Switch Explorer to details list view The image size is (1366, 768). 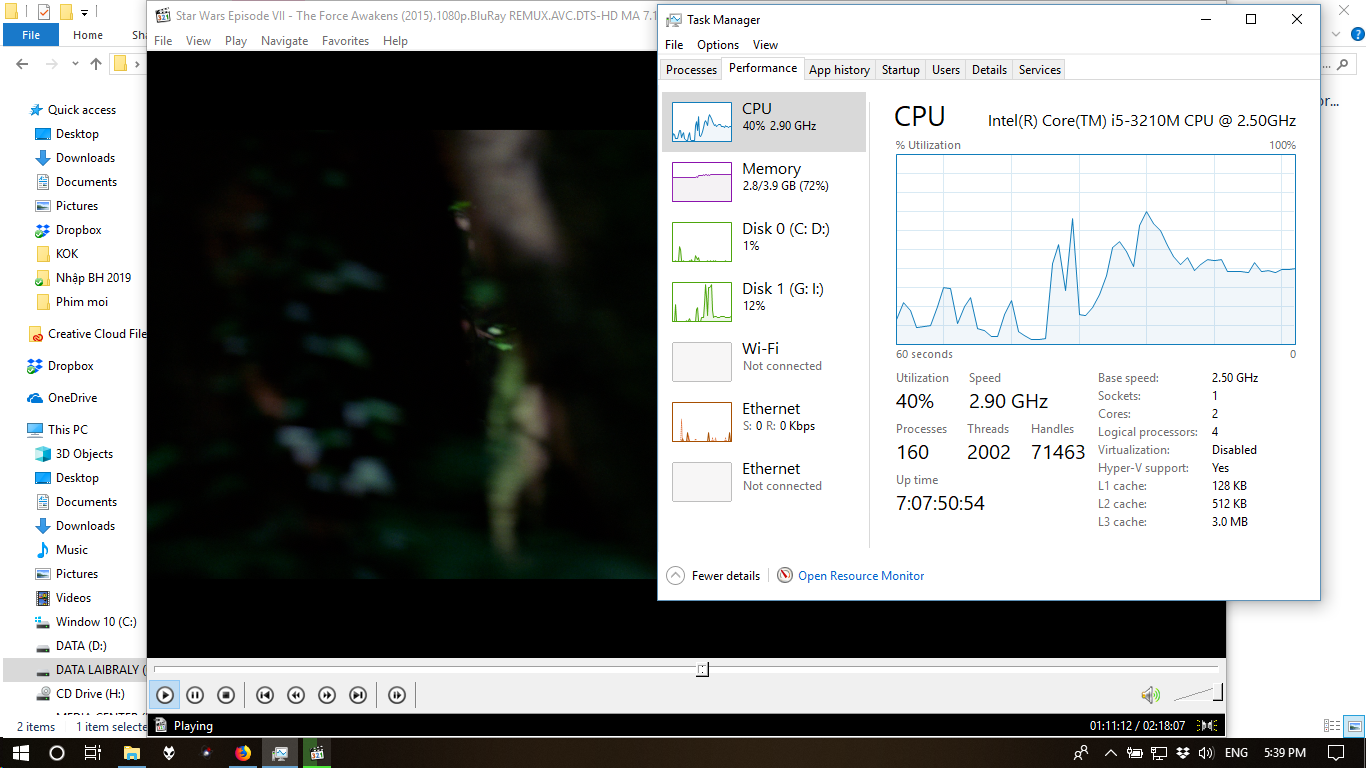(x=1331, y=726)
